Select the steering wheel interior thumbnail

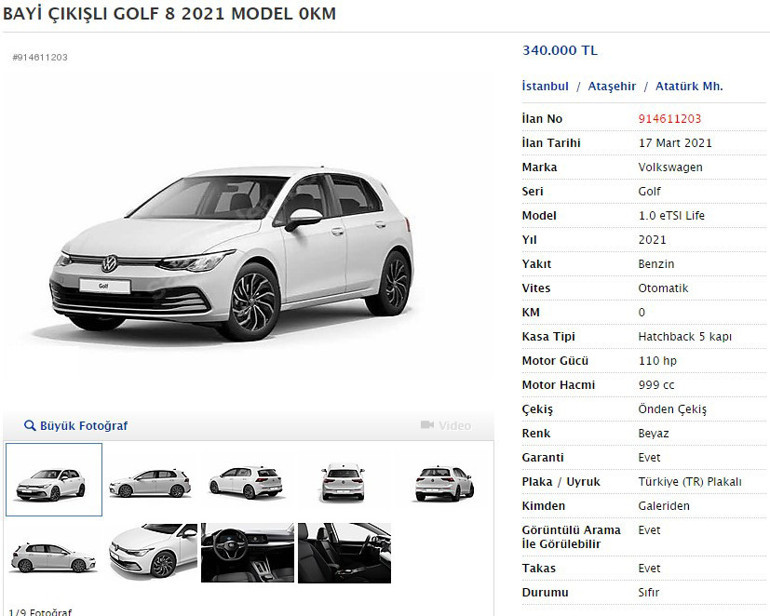coord(248,553)
